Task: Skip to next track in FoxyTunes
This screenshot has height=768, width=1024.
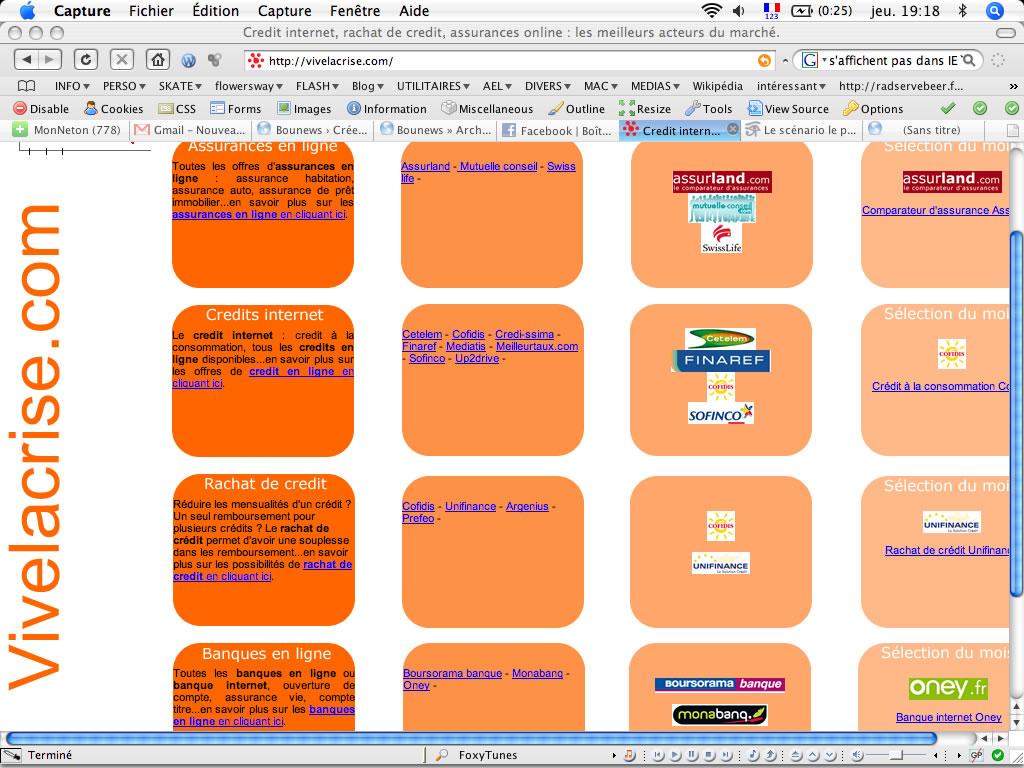Action: tap(726, 755)
